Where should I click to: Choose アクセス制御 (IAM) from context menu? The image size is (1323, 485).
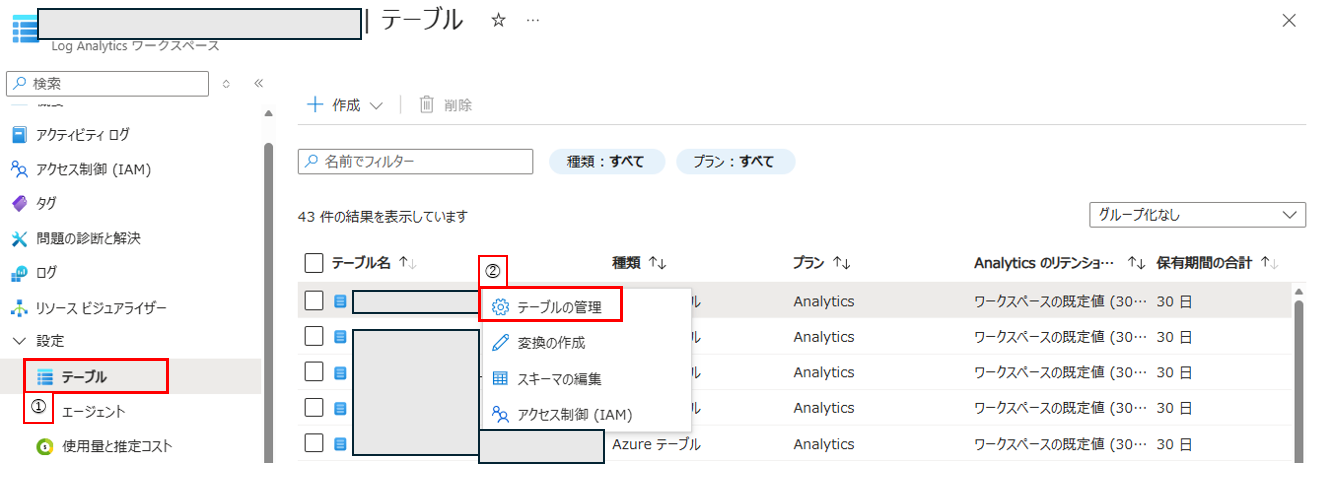587,414
